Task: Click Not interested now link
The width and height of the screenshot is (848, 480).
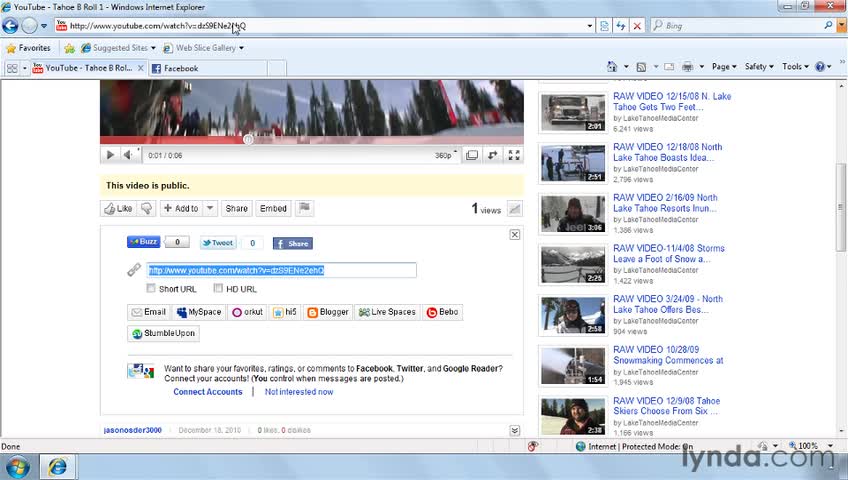Action: tap(299, 392)
